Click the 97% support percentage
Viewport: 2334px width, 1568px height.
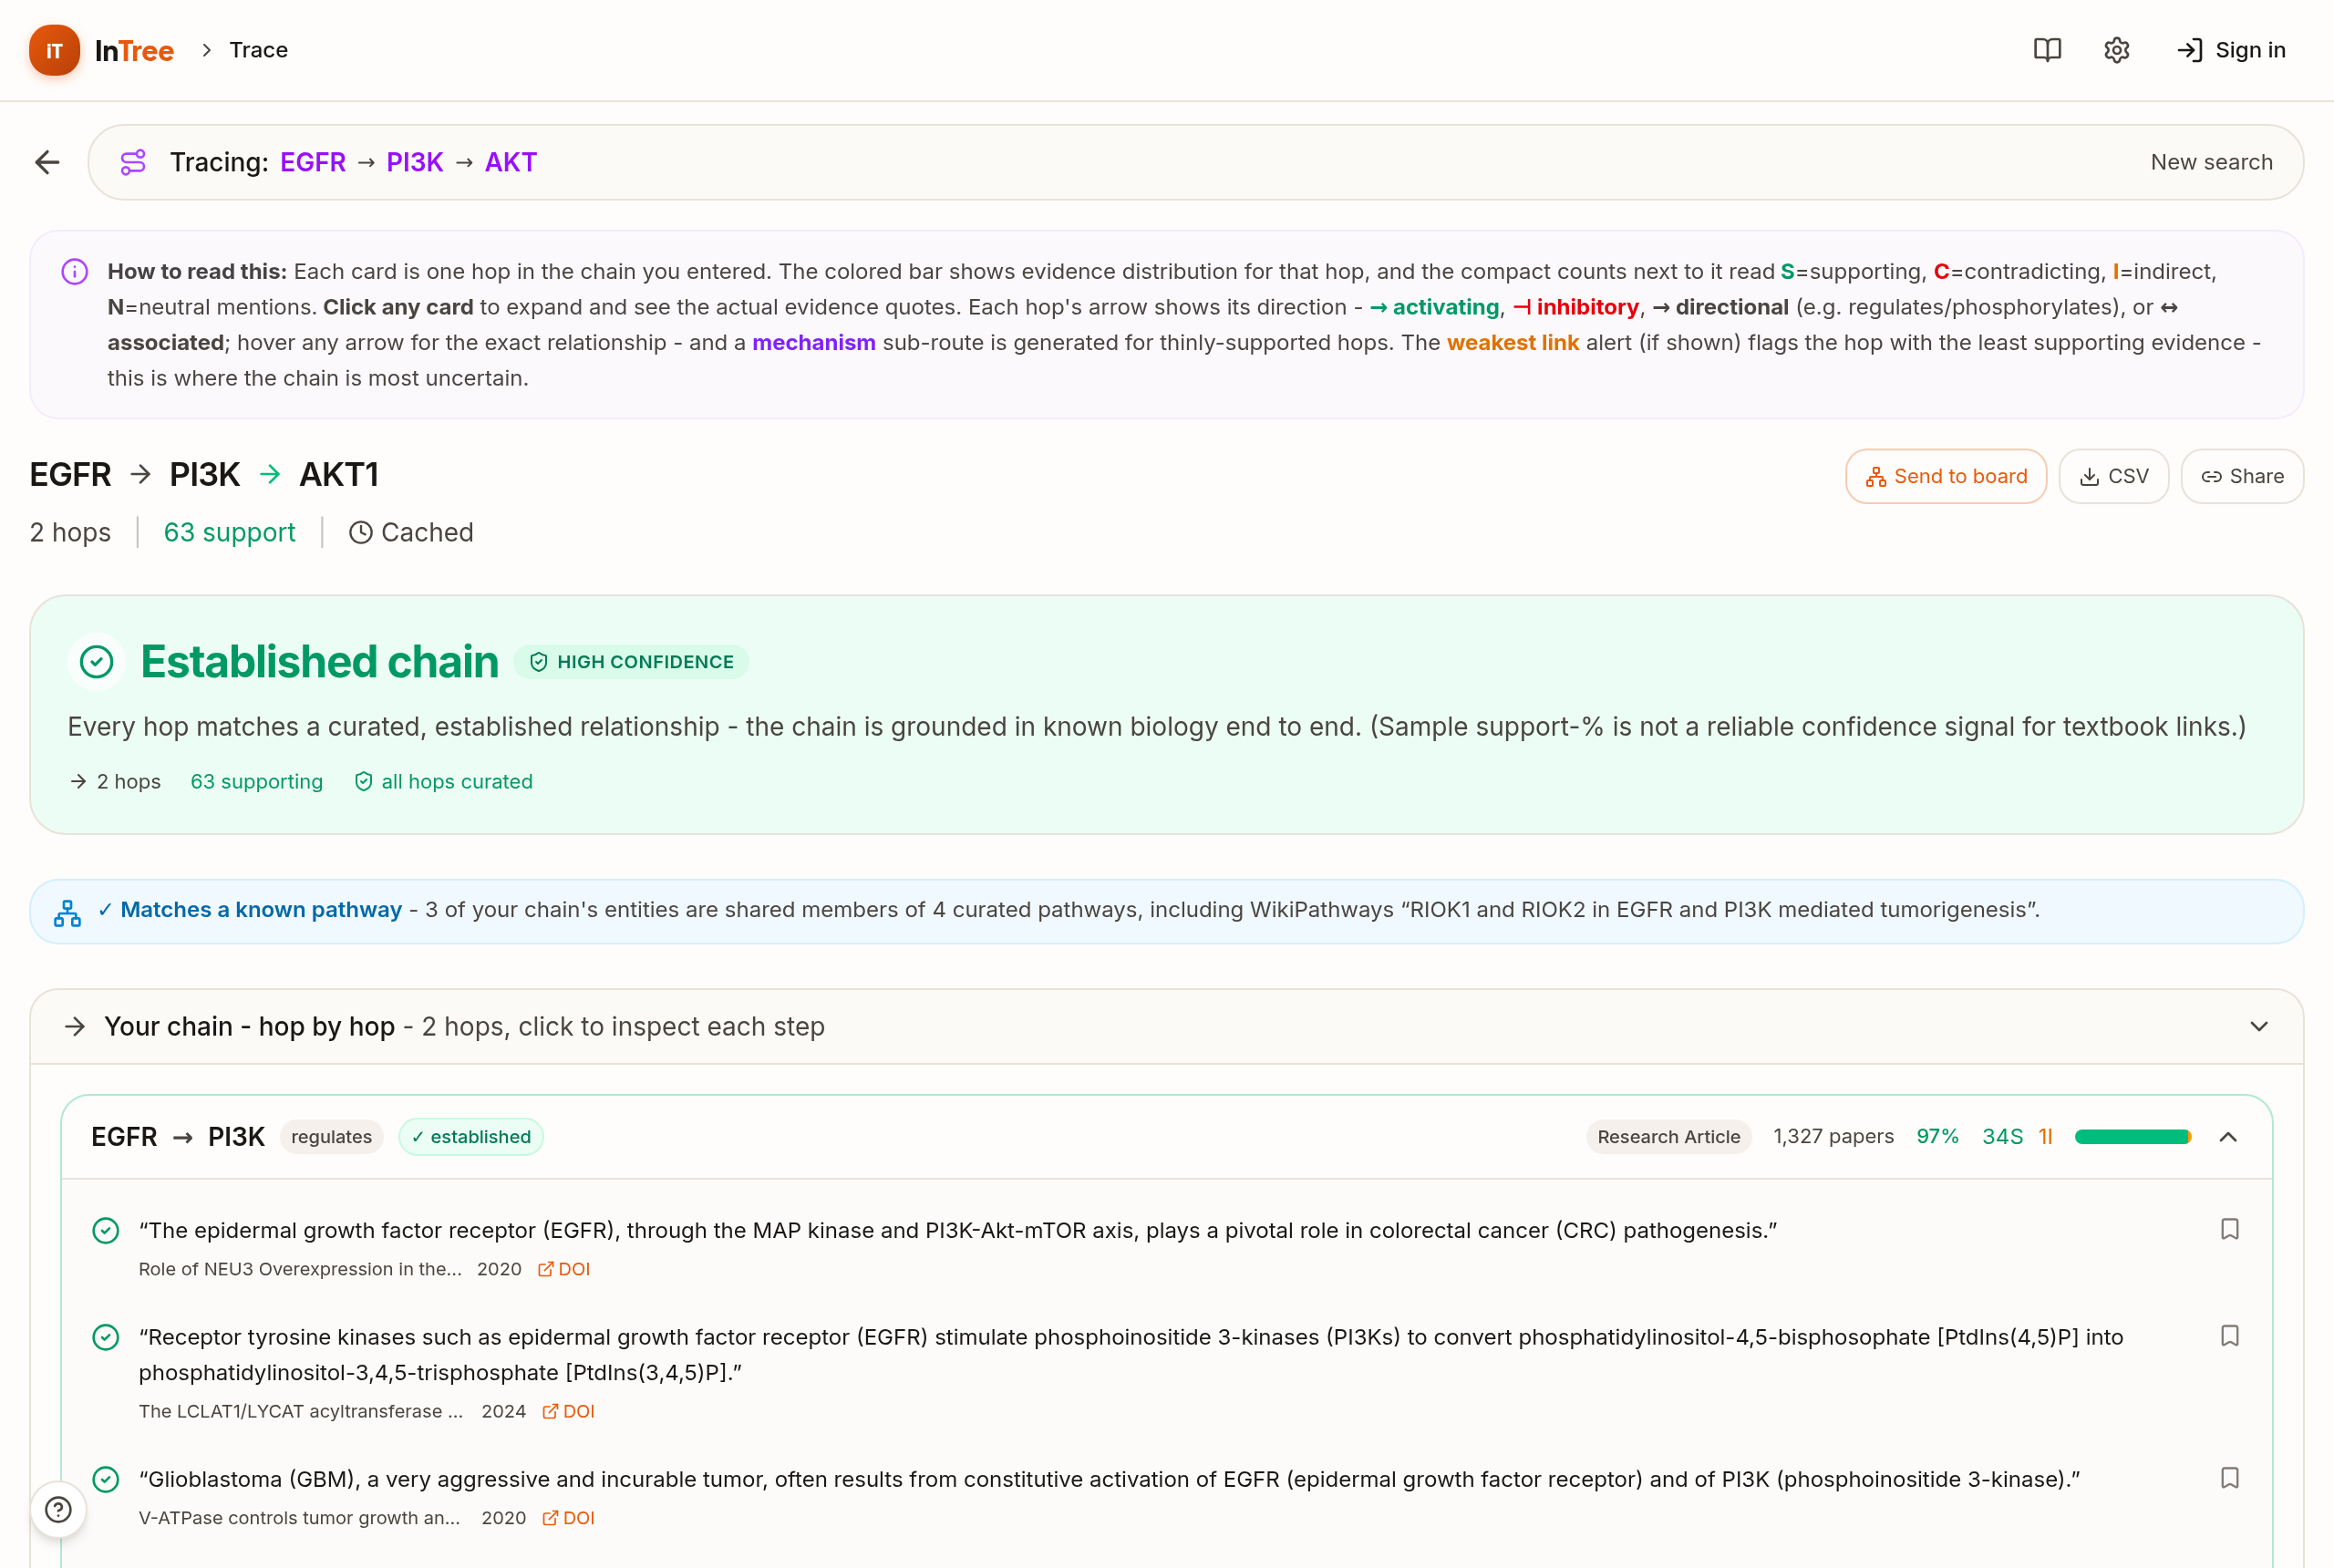[1937, 1137]
